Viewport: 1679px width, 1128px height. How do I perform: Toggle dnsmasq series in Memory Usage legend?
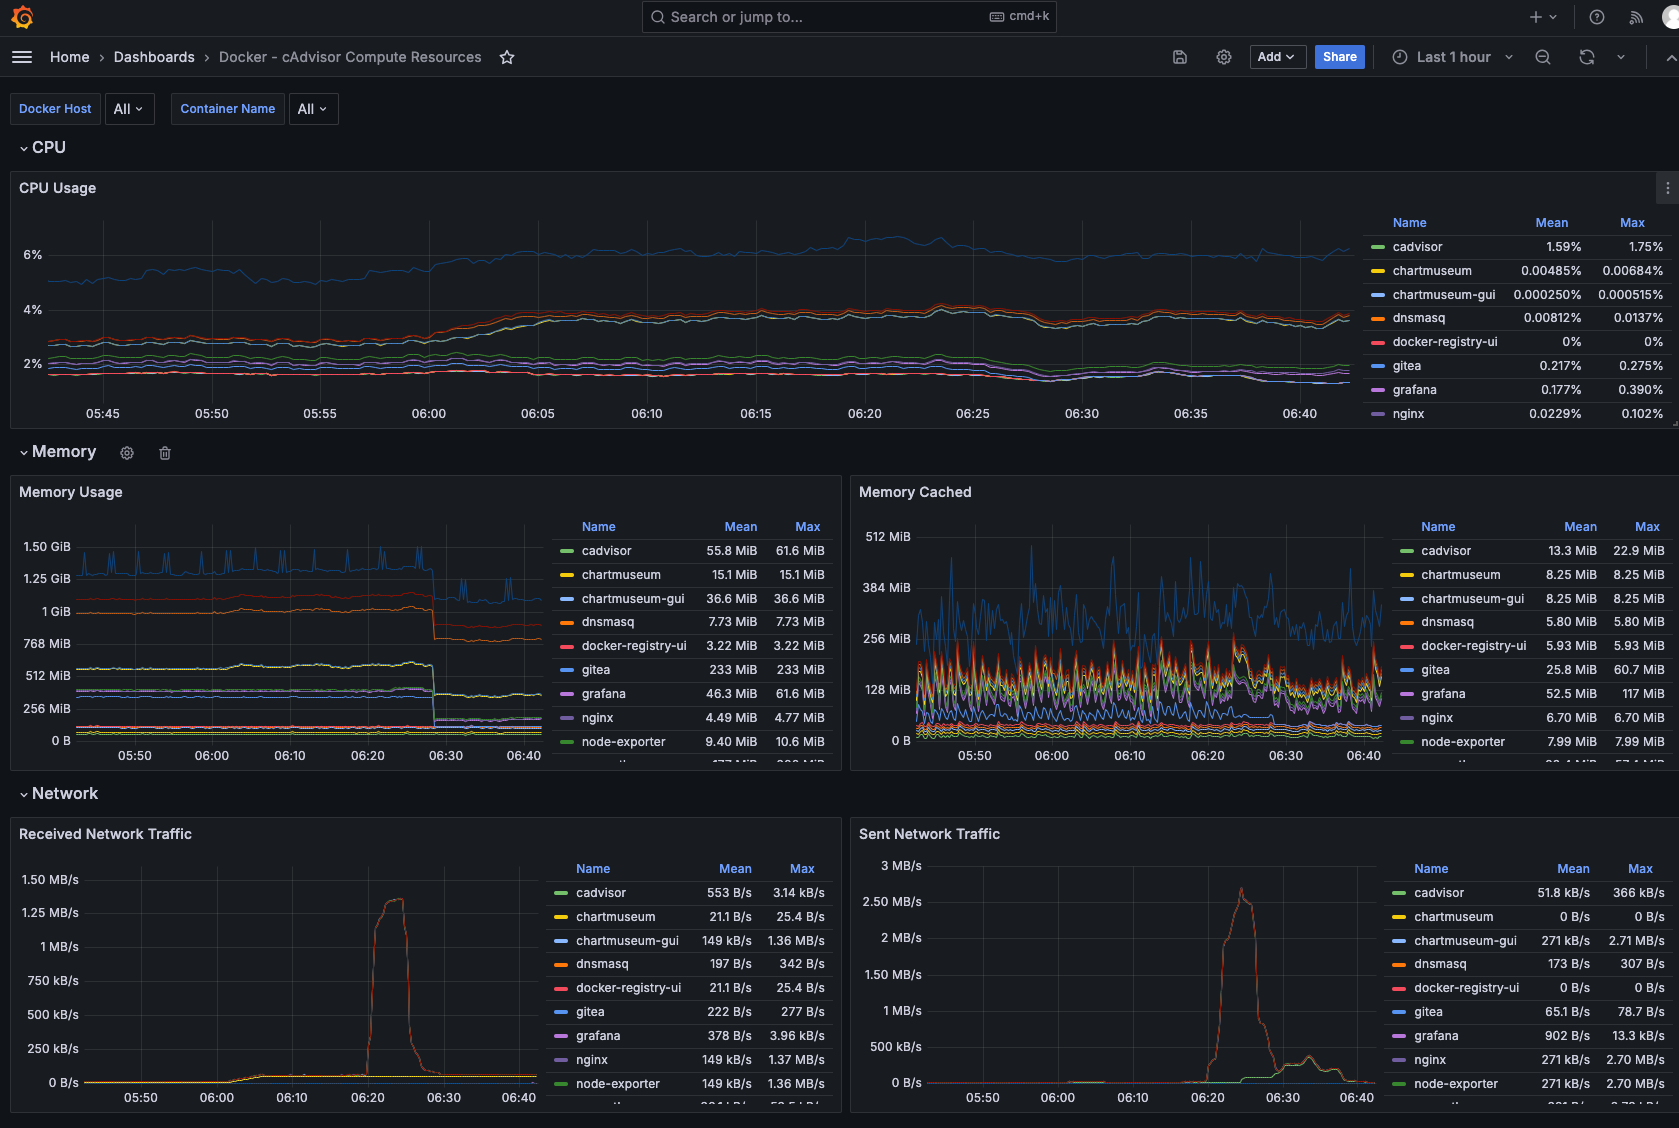click(x=607, y=622)
